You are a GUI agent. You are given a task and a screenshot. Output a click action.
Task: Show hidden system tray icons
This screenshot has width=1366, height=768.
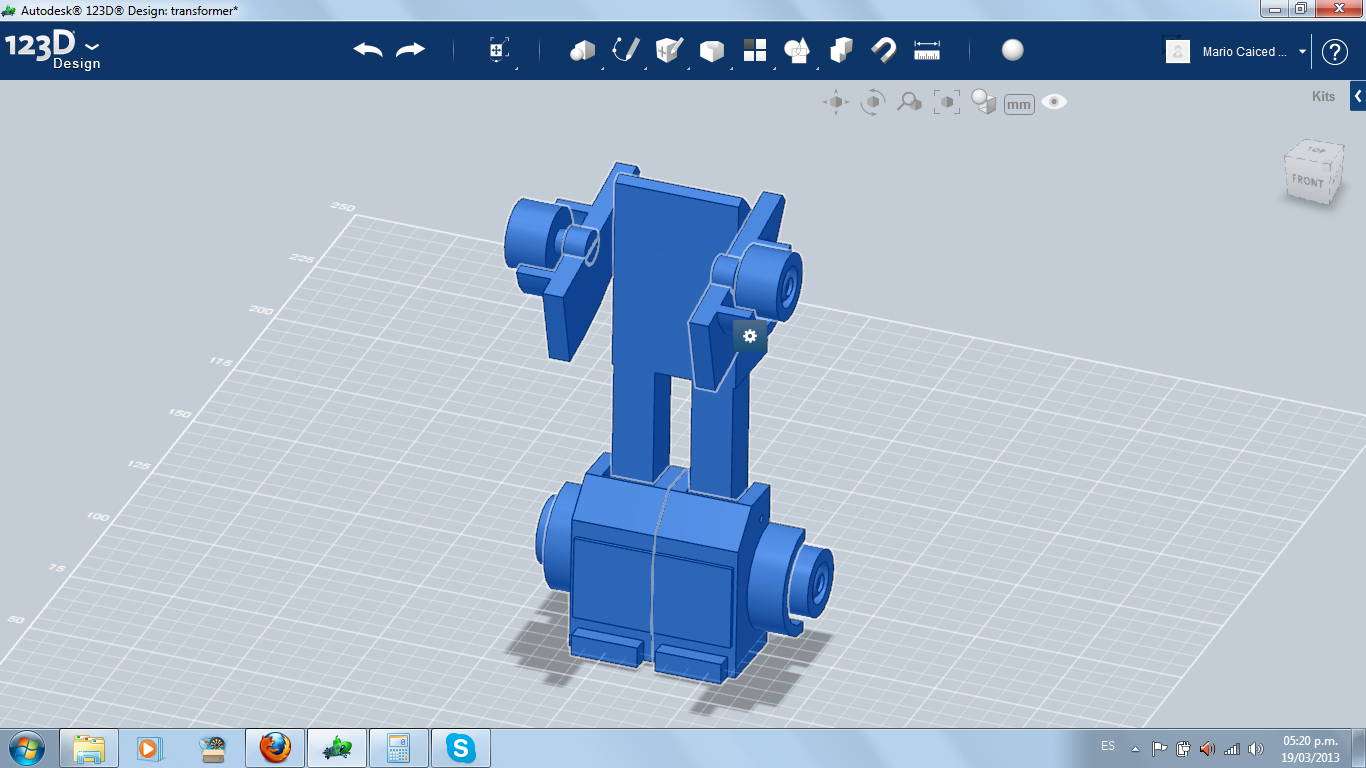tap(1135, 748)
